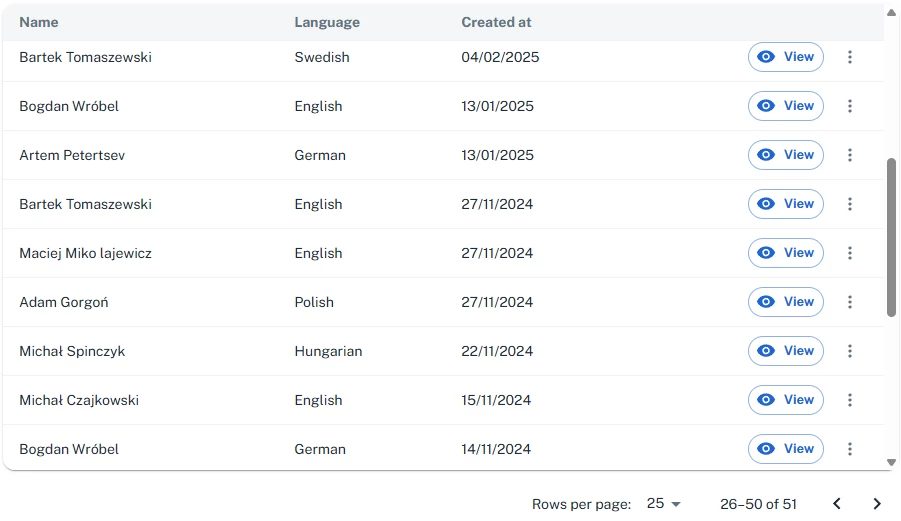Open three-dot menu for Bartek Tomaszewski Swedish row
Image resolution: width=901 pixels, height=521 pixels.
coord(850,57)
